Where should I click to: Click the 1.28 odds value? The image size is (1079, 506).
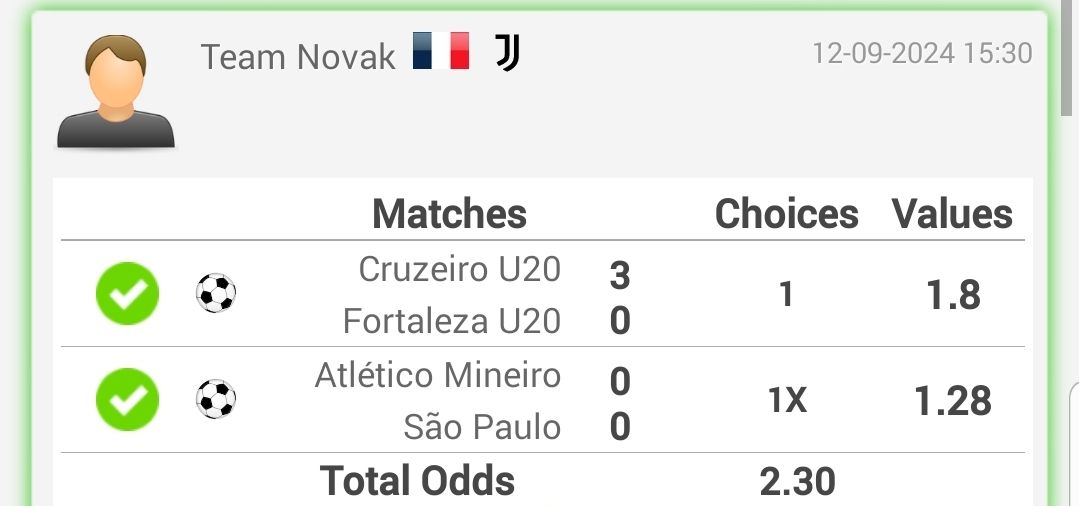point(952,401)
